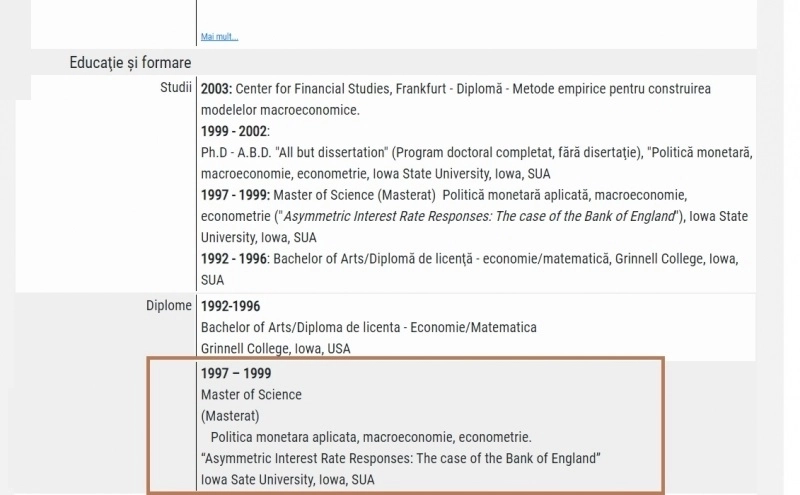The width and height of the screenshot is (800, 495).
Task: Click the "(Masterat)" line in highlighted box
Action: 230,416
